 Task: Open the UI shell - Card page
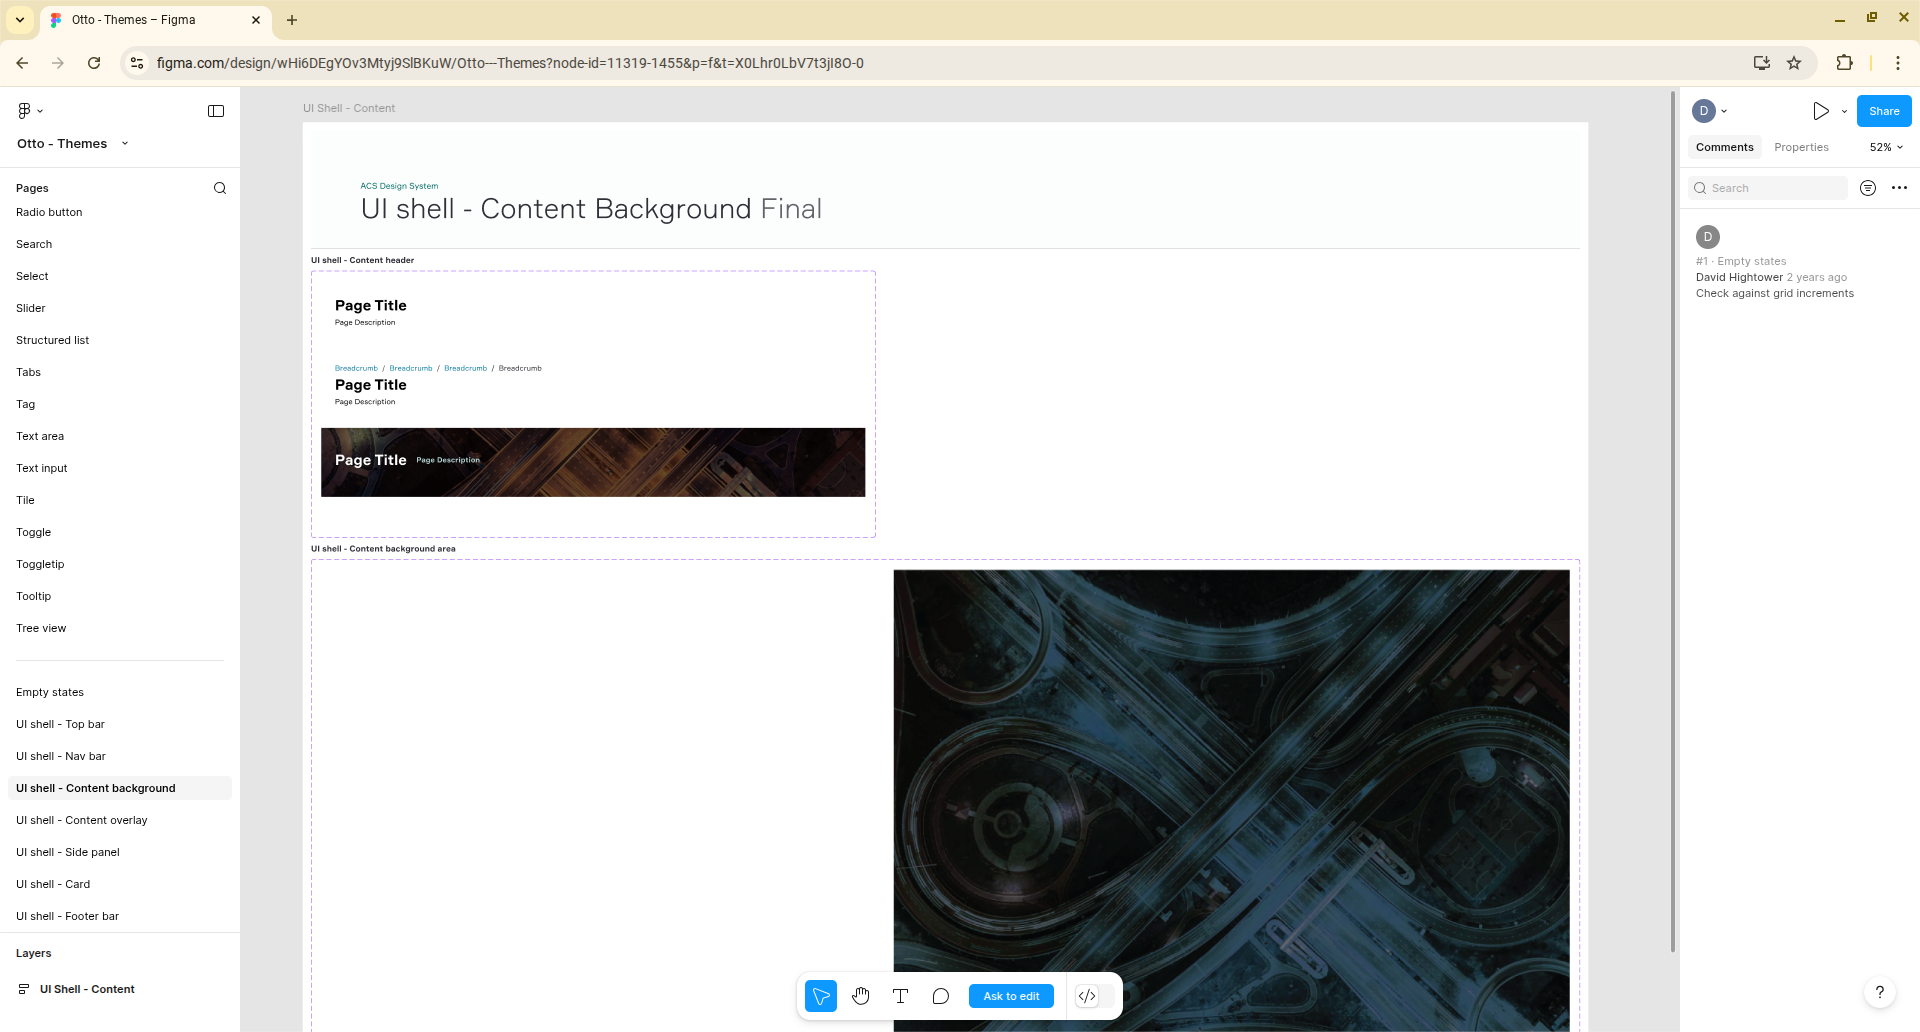53,884
